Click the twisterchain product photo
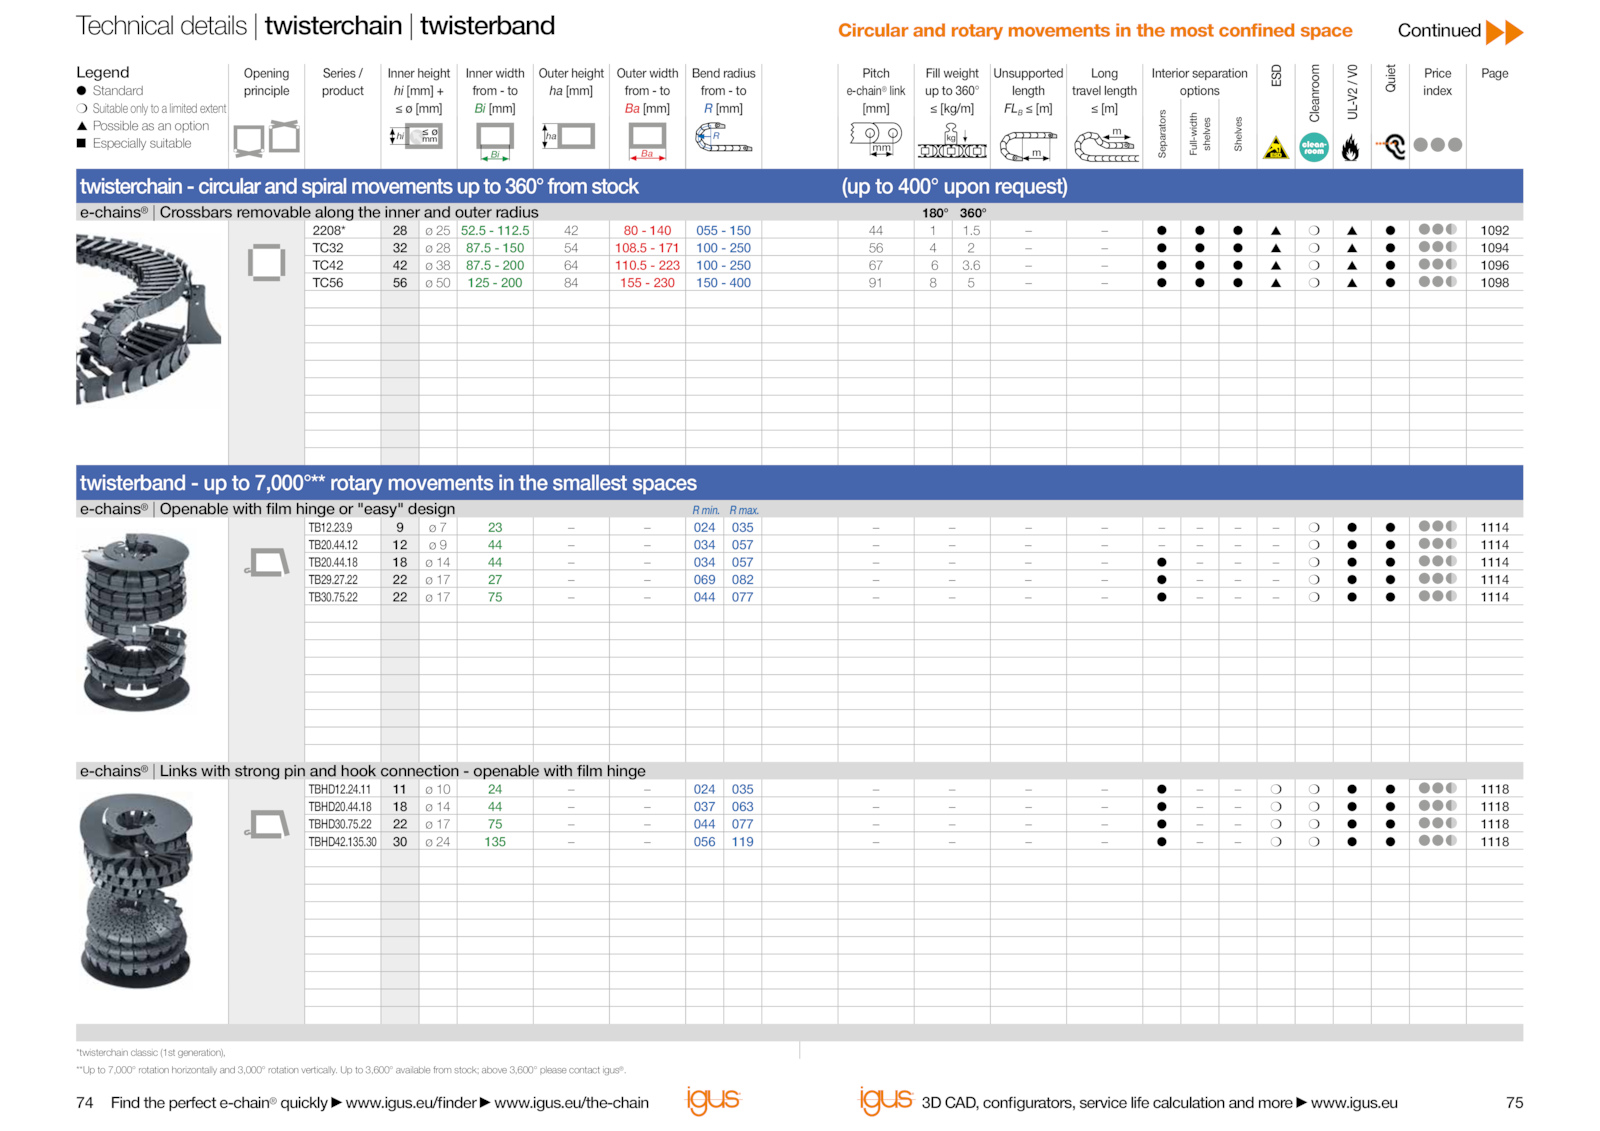1600x1131 pixels. pyautogui.click(x=148, y=320)
